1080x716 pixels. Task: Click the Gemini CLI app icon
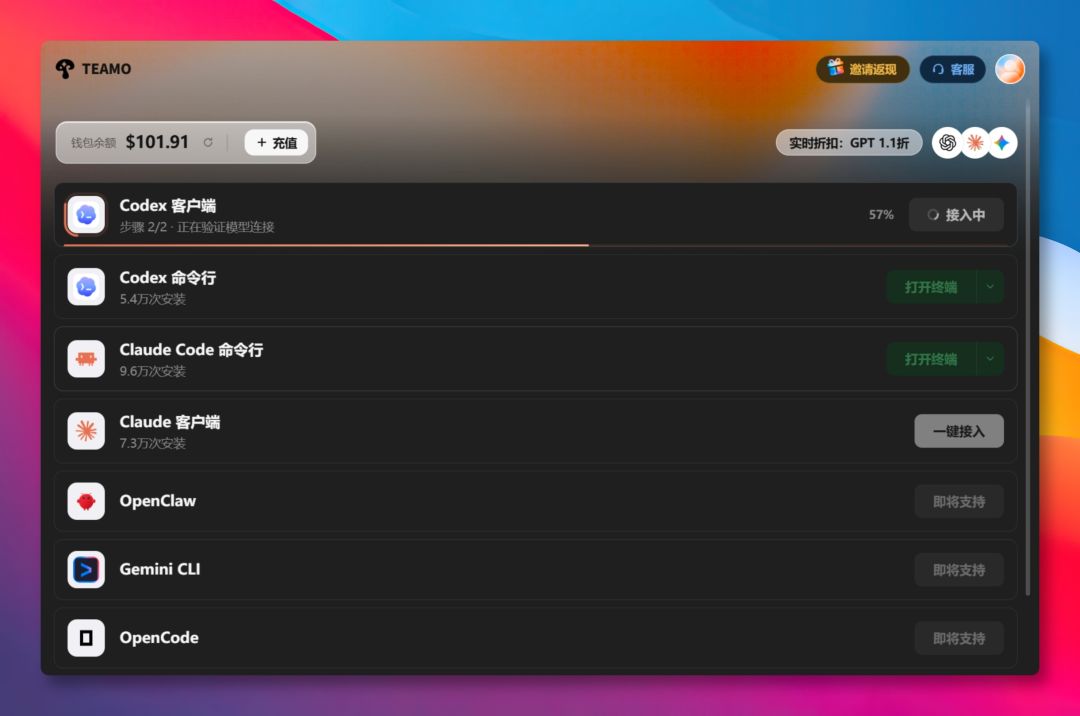(x=86, y=569)
